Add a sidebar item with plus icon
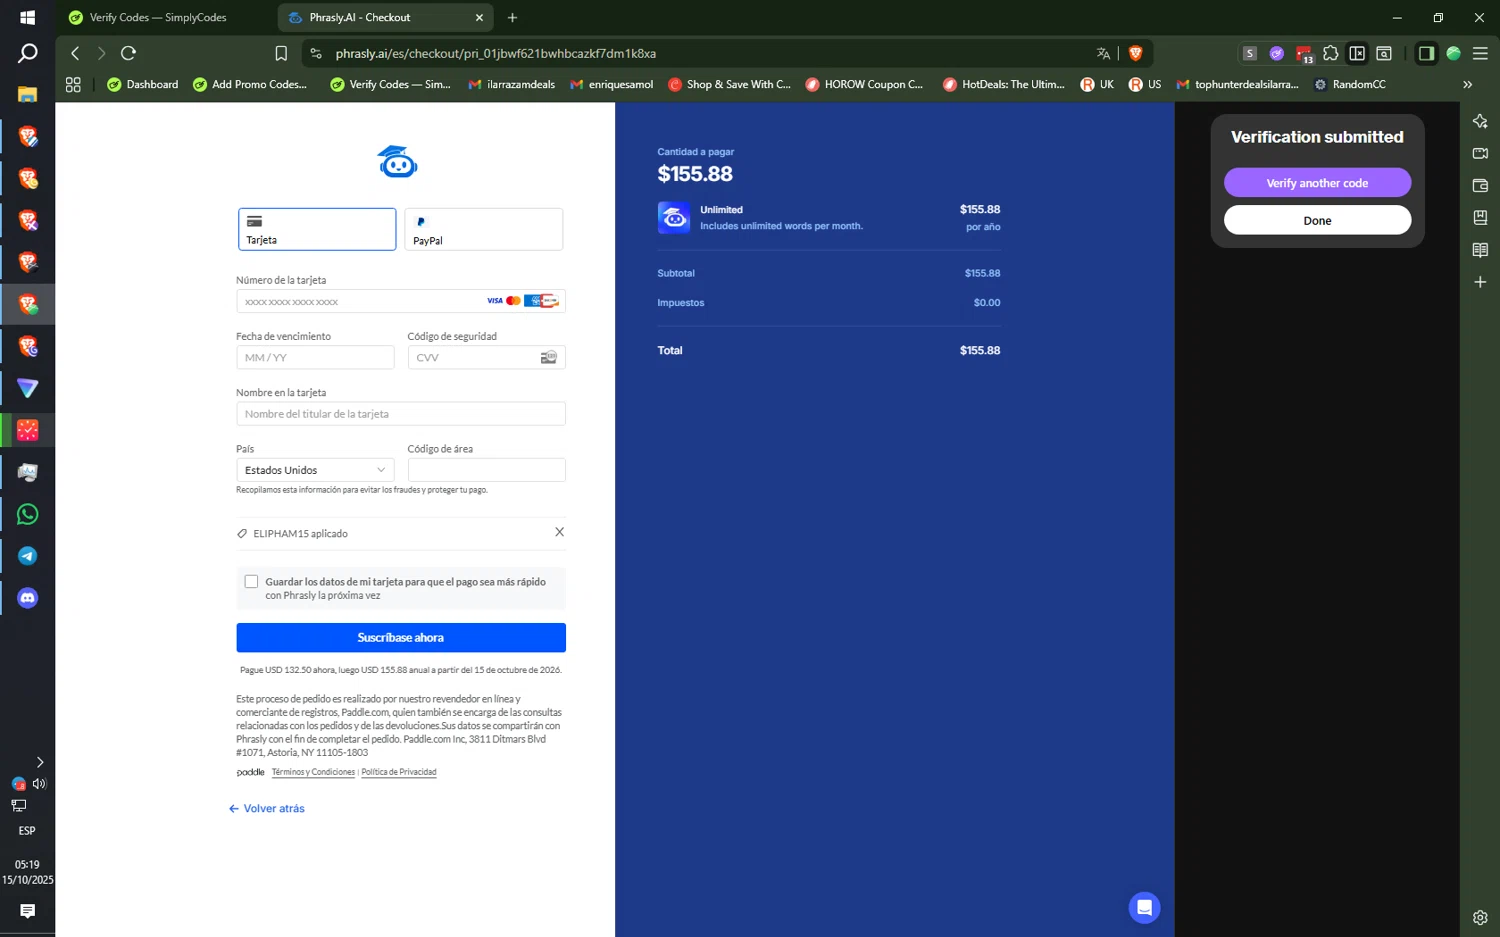Viewport: 1500px width, 937px height. click(x=1480, y=282)
